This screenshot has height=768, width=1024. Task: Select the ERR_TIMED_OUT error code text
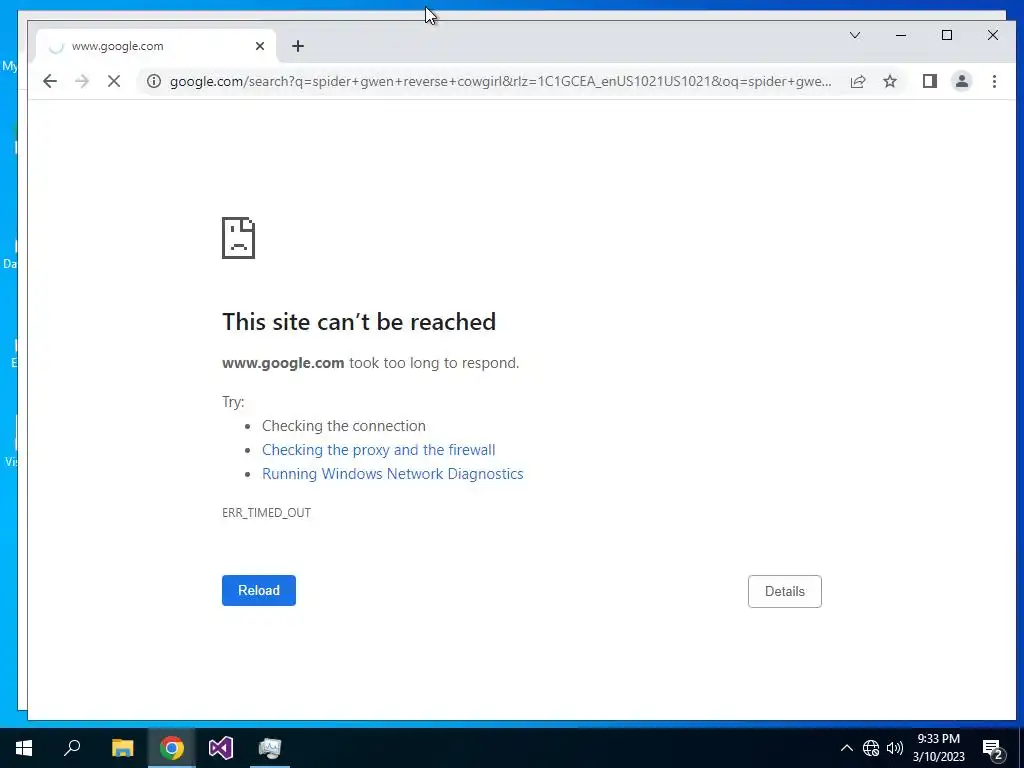266,513
